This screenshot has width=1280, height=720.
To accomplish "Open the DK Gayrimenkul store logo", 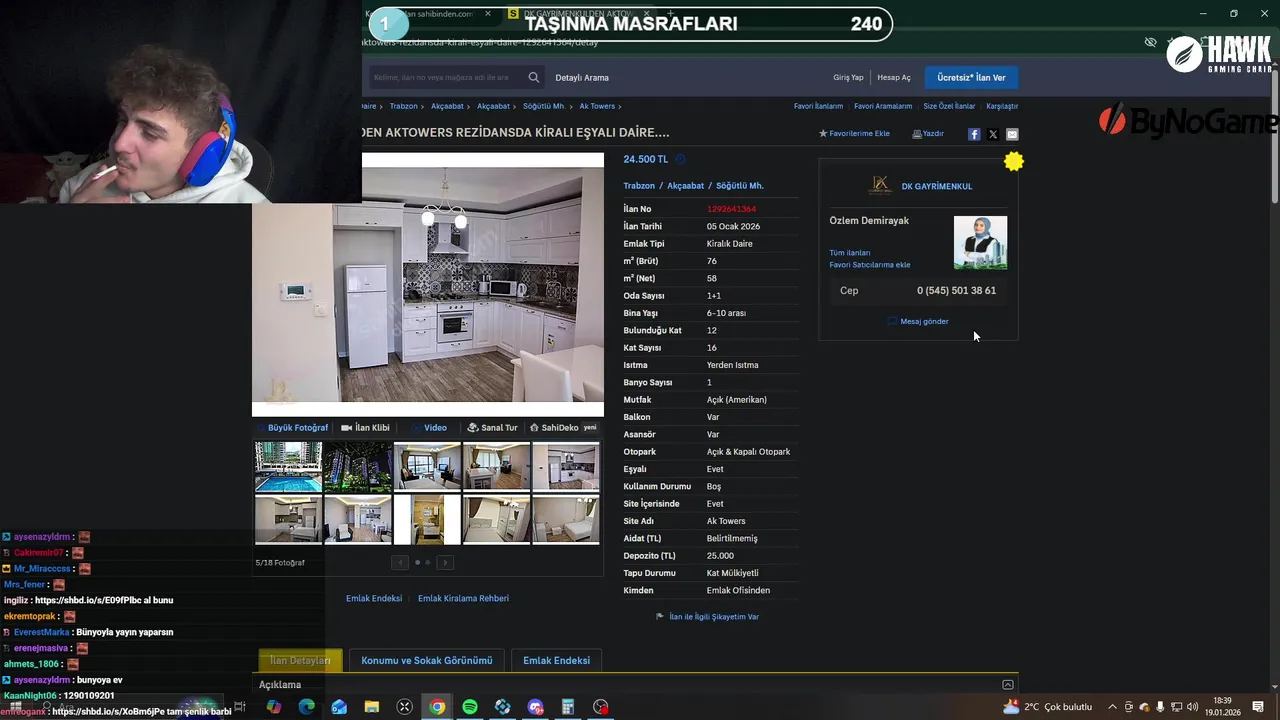I will tap(880, 185).
